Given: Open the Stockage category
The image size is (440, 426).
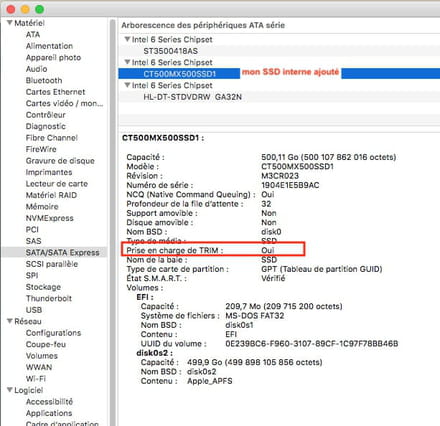Looking at the screenshot, I should pyautogui.click(x=43, y=287).
